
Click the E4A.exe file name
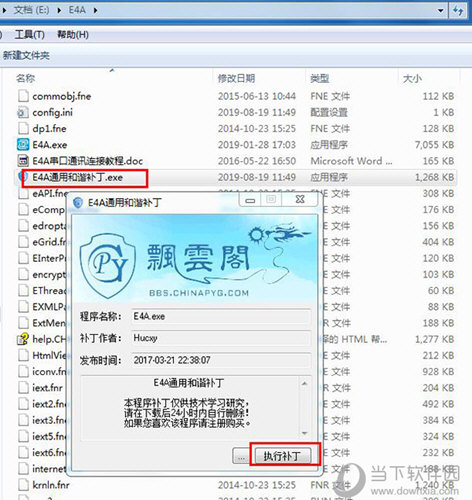[50, 145]
